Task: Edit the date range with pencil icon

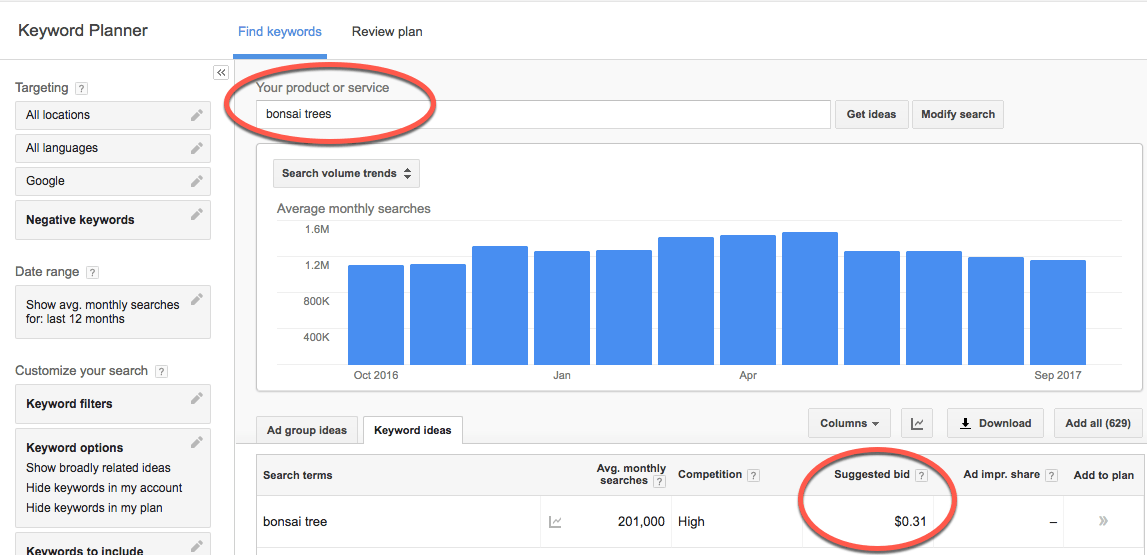Action: click(x=197, y=299)
